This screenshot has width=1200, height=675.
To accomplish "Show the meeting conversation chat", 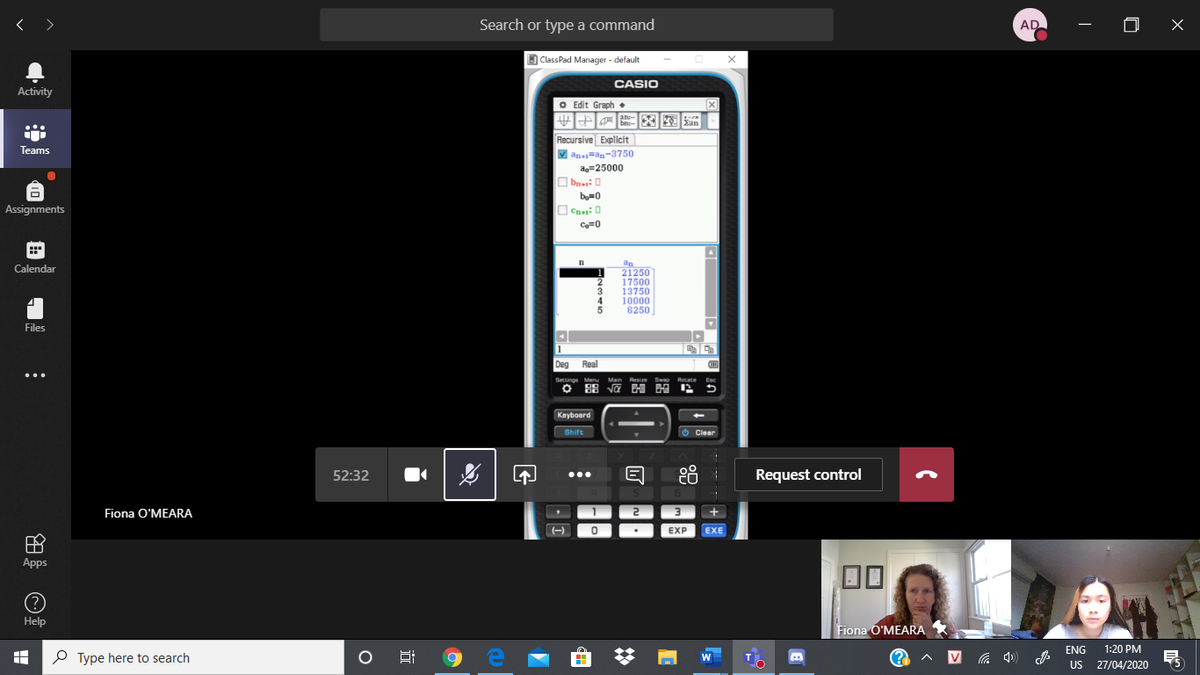I will (634, 475).
